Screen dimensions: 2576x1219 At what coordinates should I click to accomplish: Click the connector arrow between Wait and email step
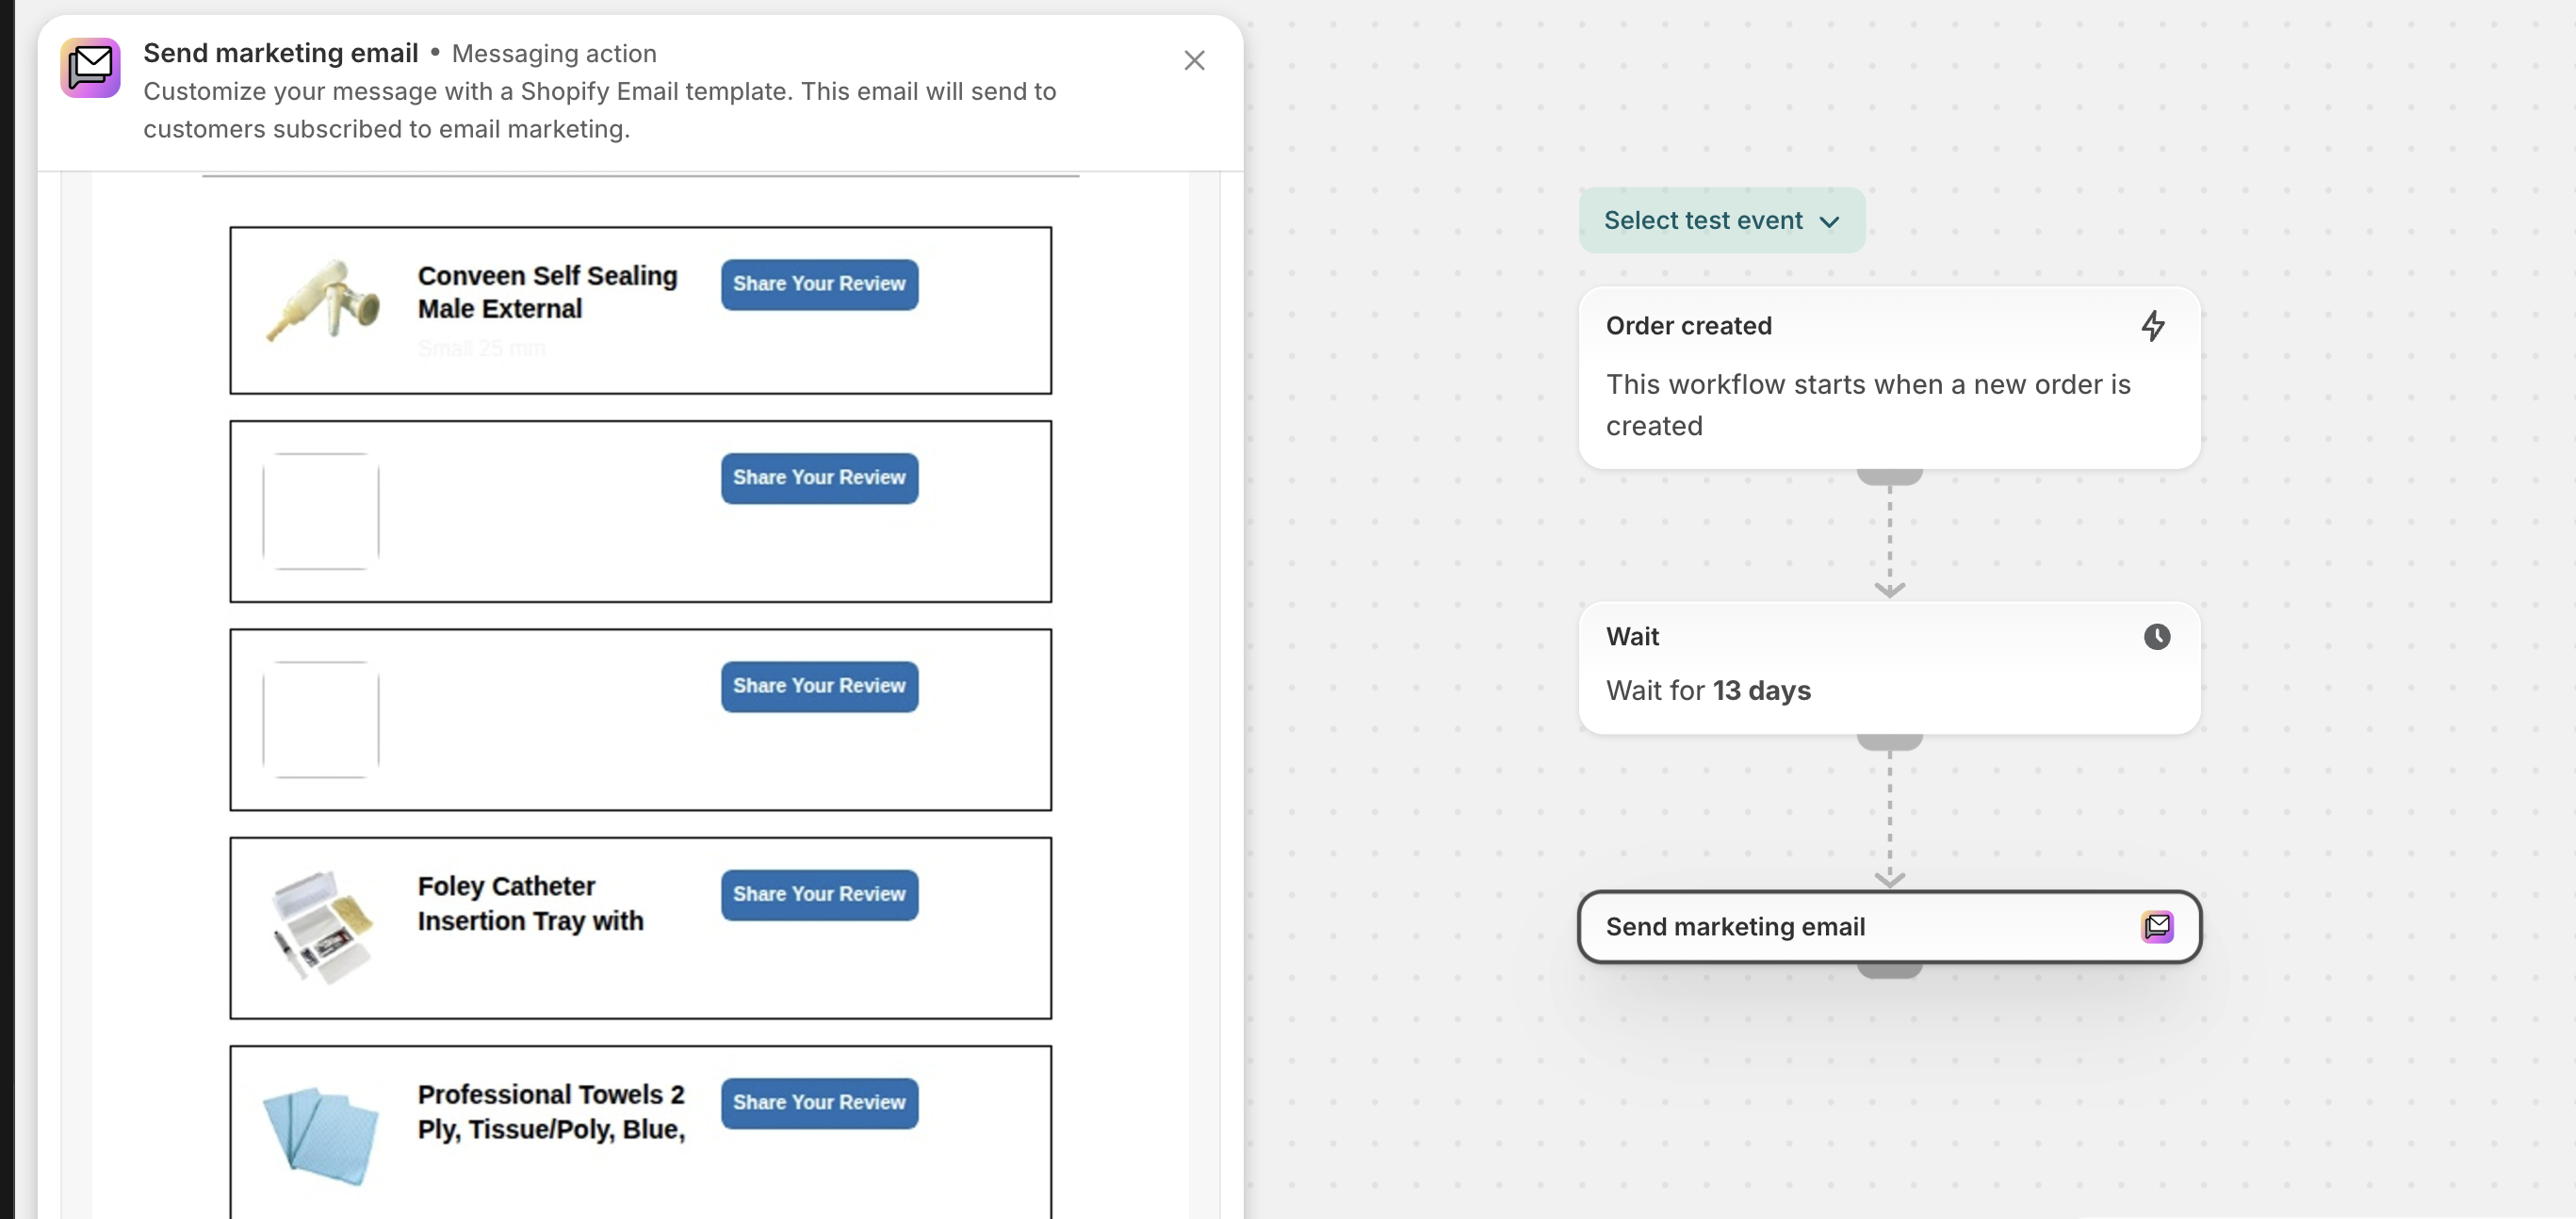tap(1890, 876)
